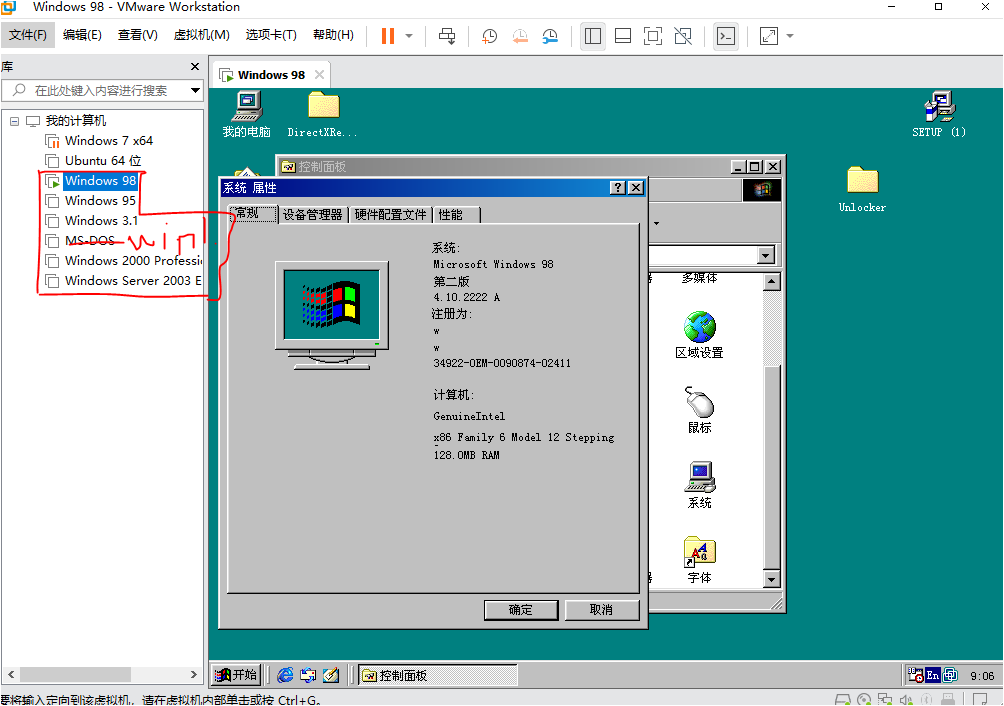The height and width of the screenshot is (706, 1004).
Task: Open the 字体 icon in 控制面板
Action: click(699, 560)
